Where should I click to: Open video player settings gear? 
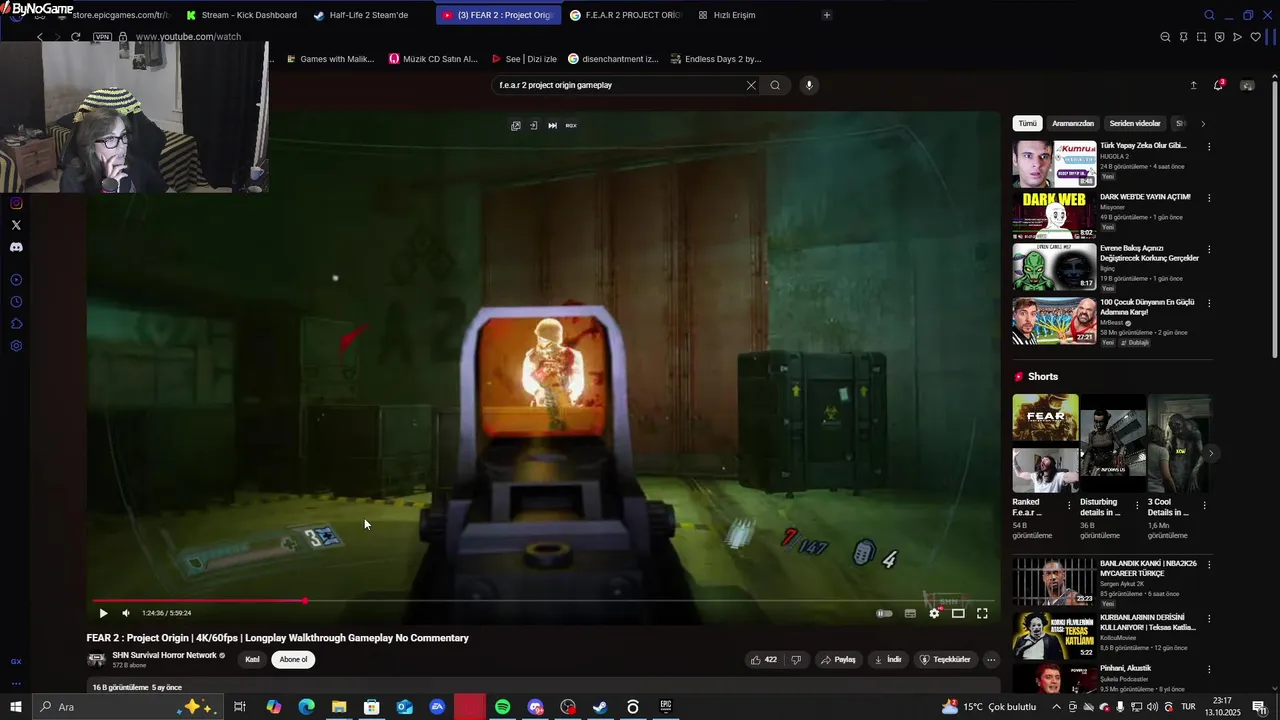pos(934,613)
